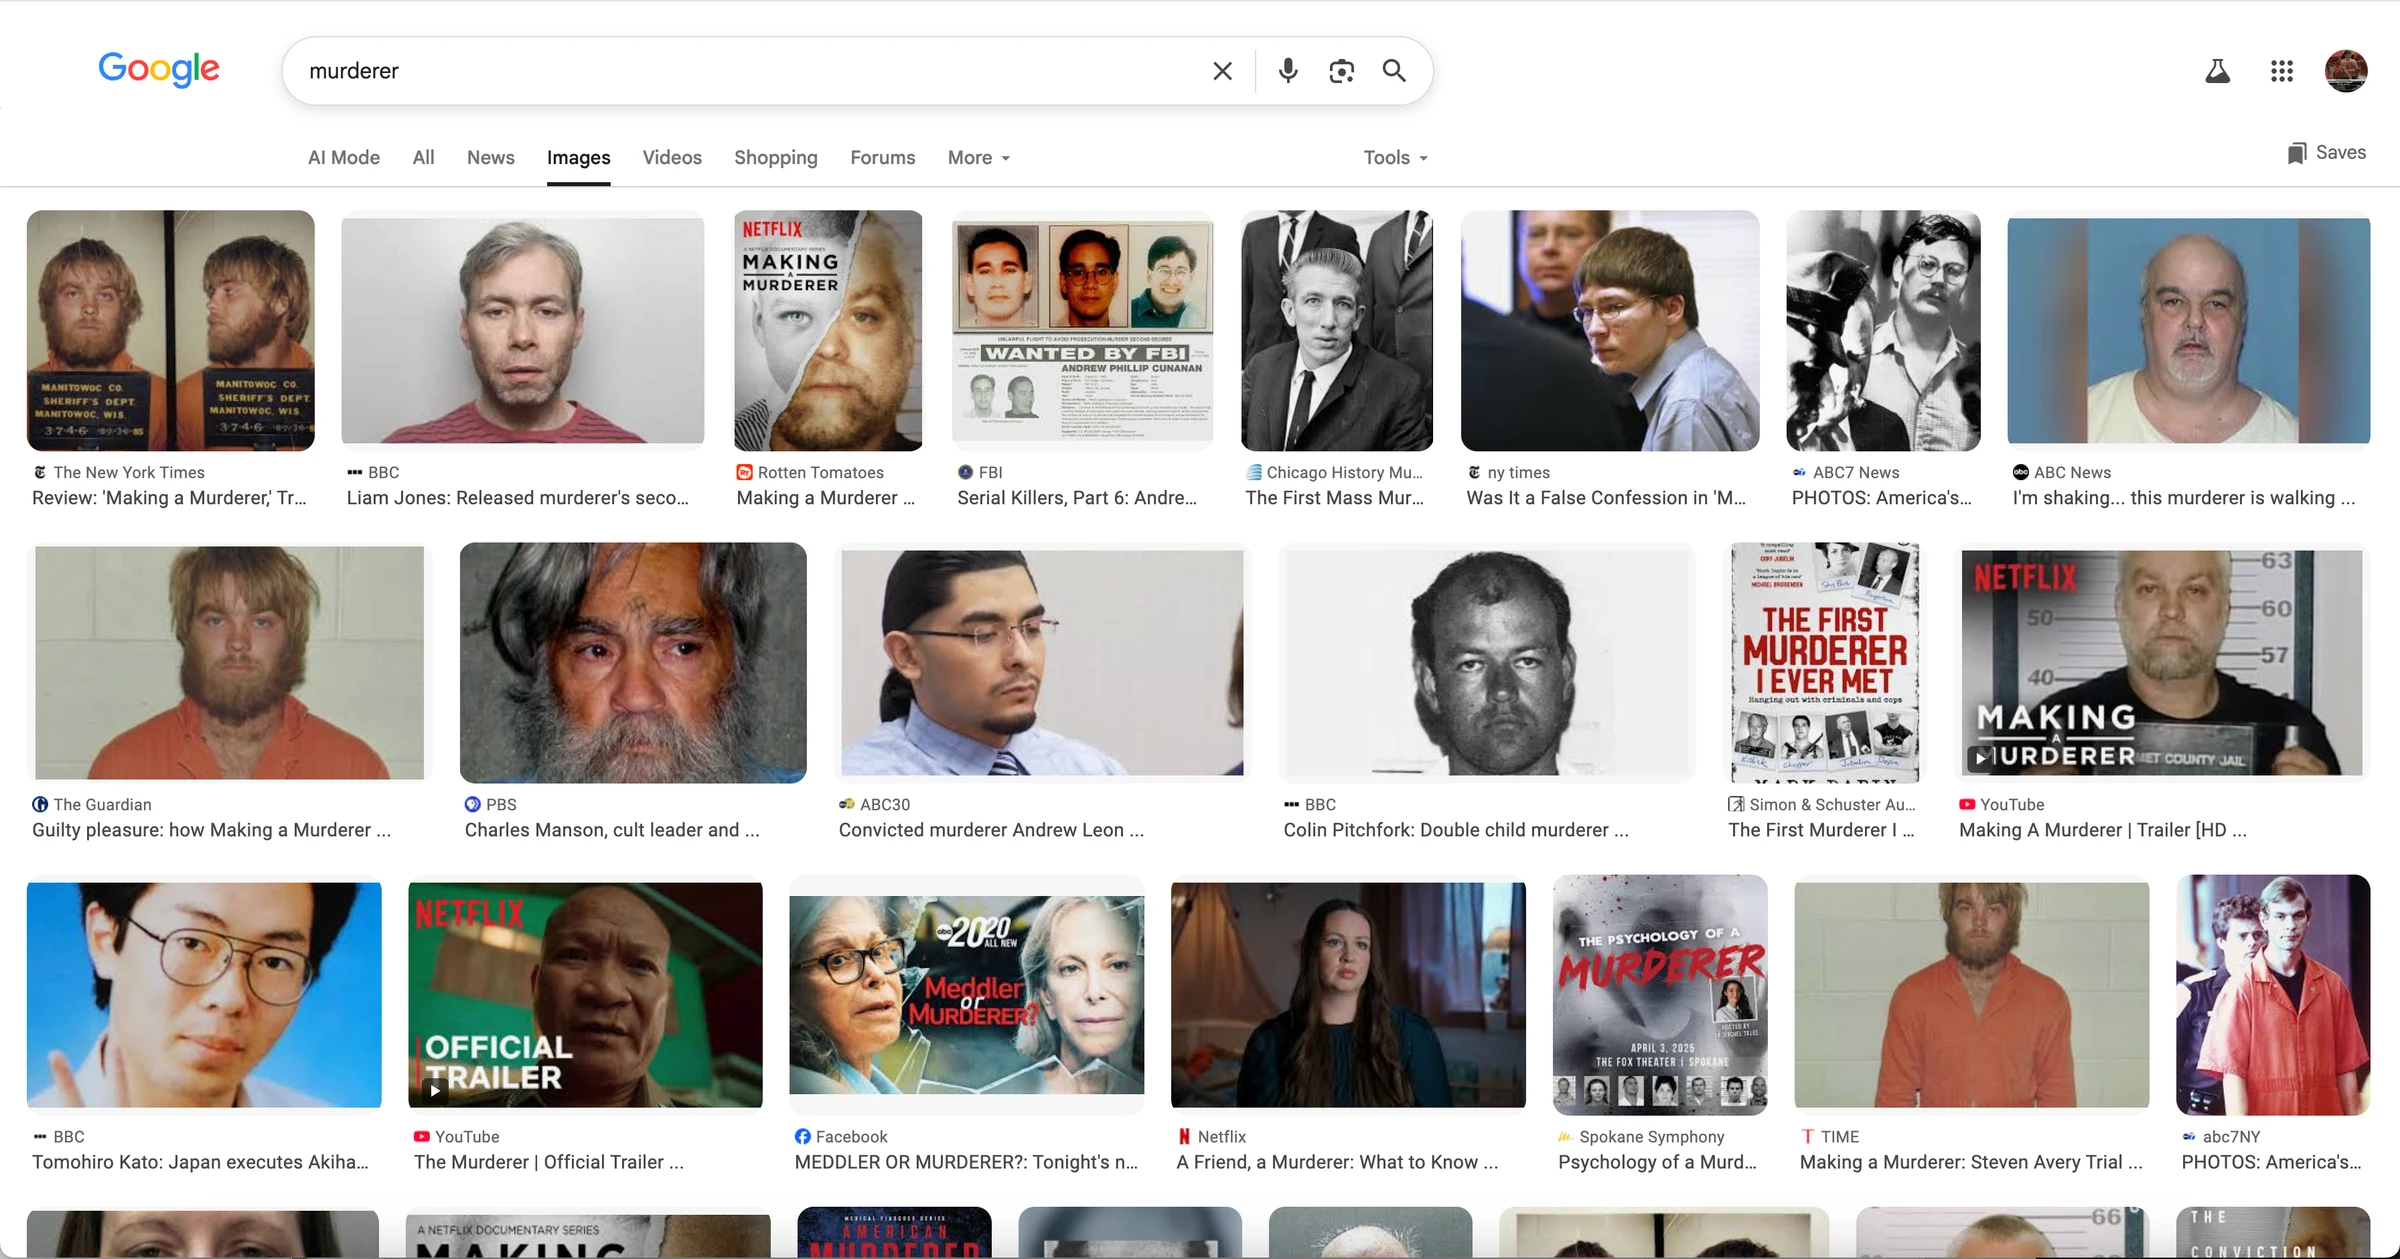Open the TIME orange jumpsuit thumbnail
This screenshot has height=1259, width=2400.
1972,995
